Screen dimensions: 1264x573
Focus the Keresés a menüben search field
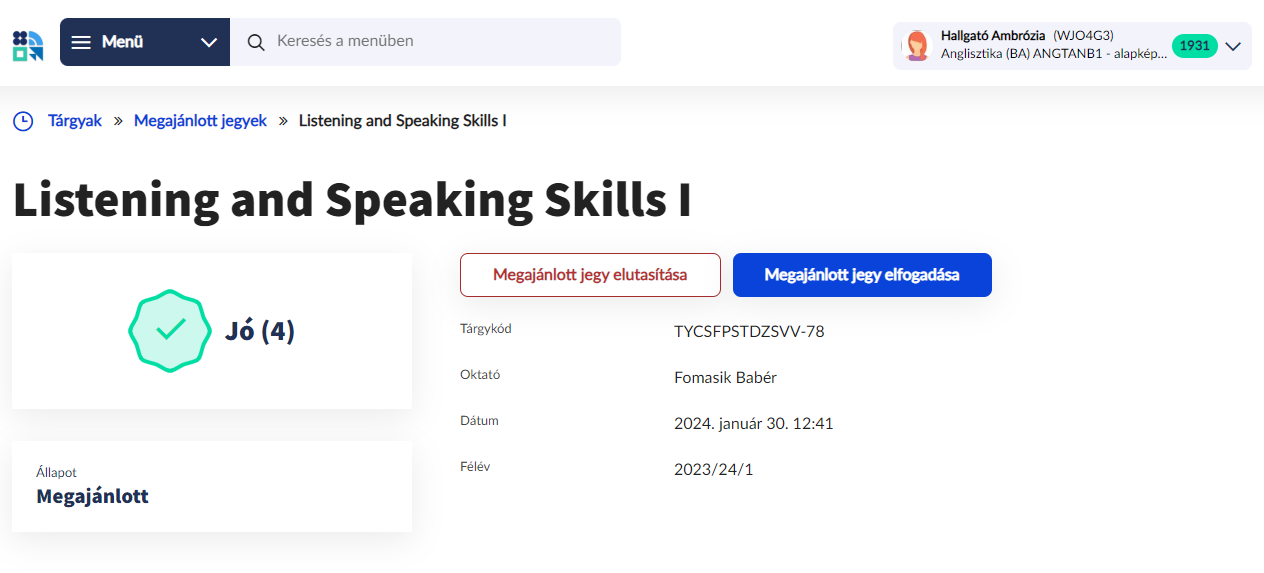440,42
